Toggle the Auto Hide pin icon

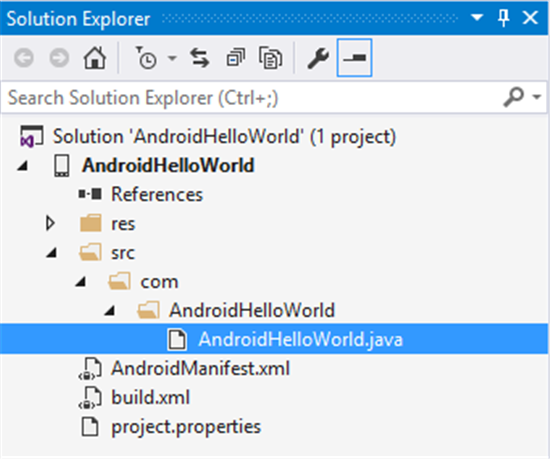point(503,18)
